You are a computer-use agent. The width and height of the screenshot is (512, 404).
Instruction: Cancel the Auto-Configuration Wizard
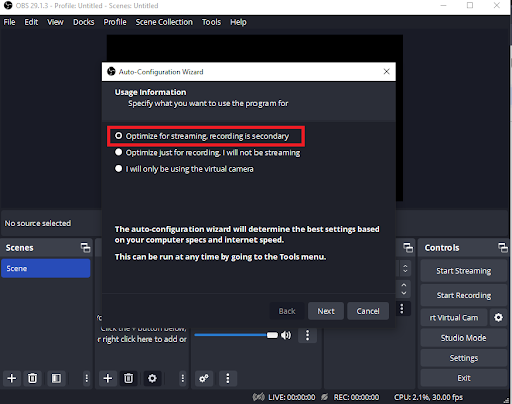[x=368, y=311]
